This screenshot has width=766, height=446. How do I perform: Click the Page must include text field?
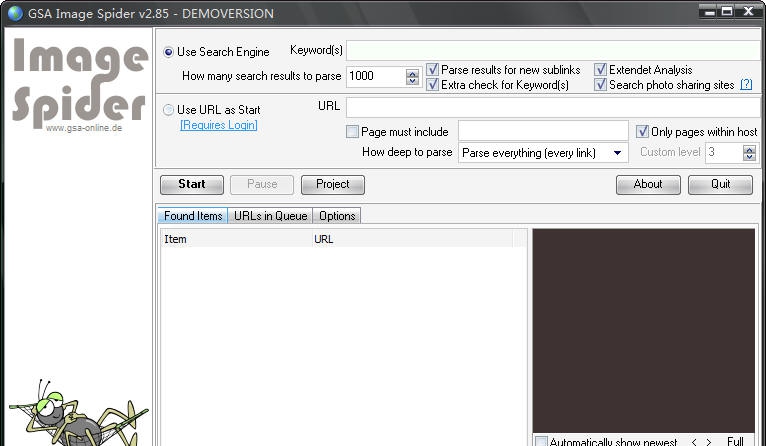point(543,131)
